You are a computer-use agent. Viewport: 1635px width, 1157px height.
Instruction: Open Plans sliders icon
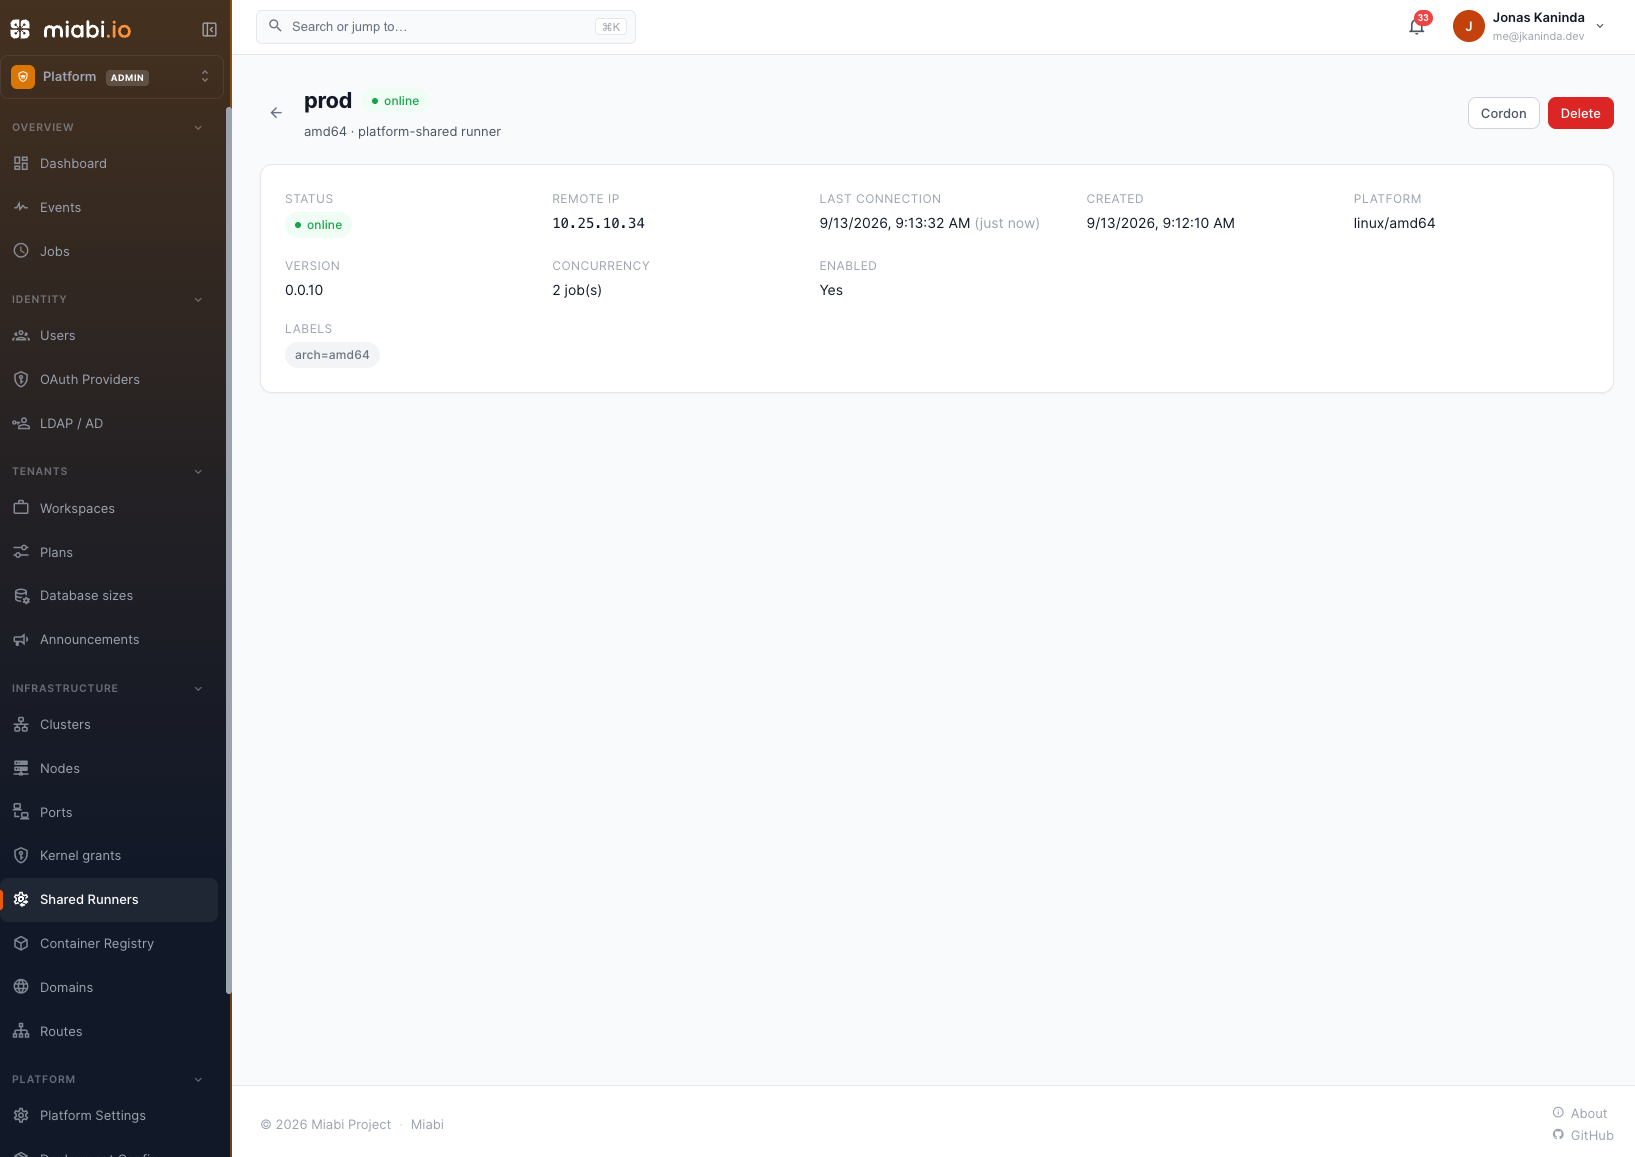click(x=21, y=552)
